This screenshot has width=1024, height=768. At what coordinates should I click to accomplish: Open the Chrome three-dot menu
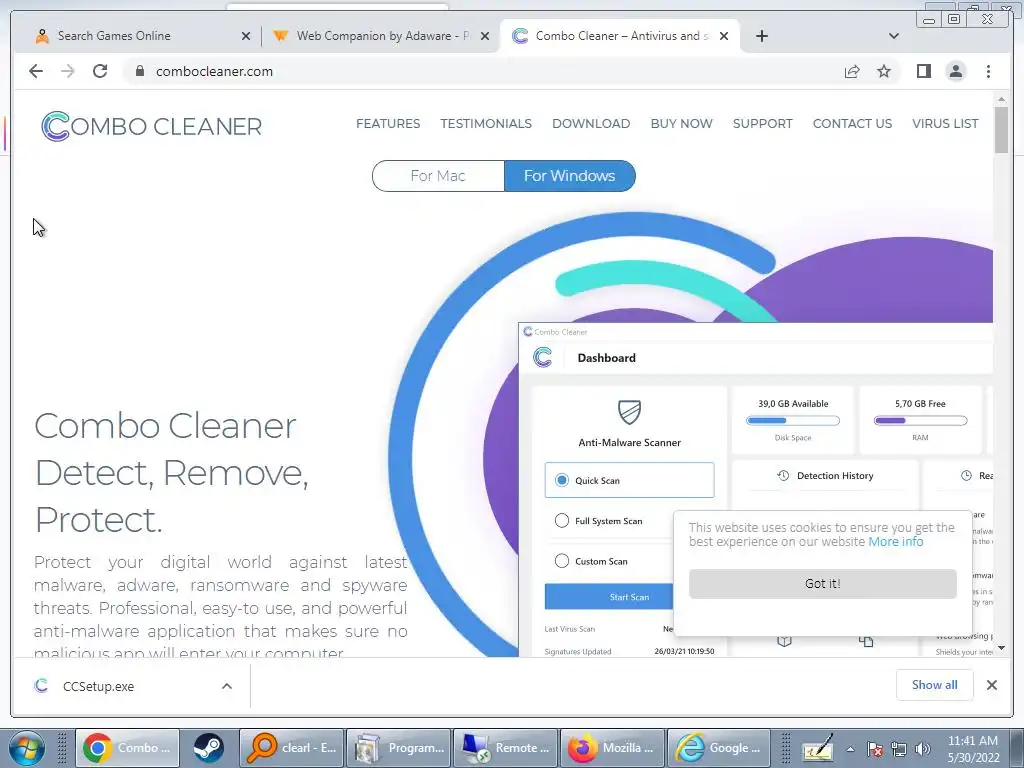pos(988,71)
